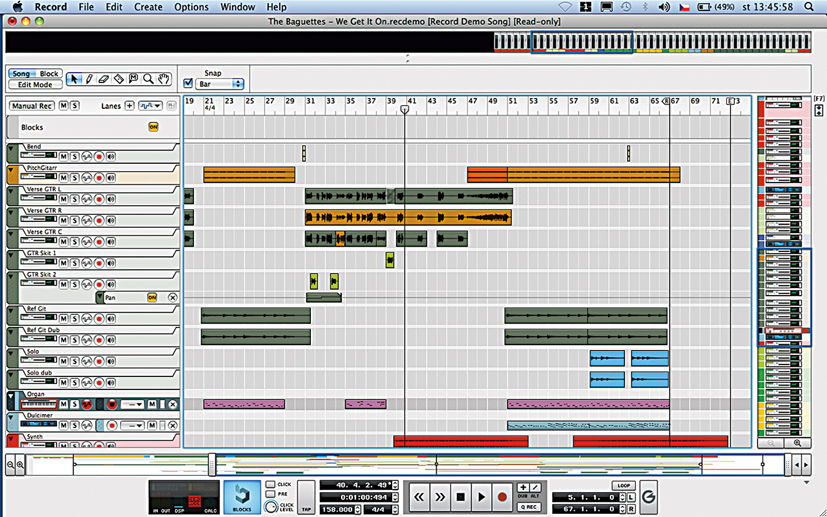Mute all tracks with the global M button
This screenshot has width=827, height=517.
(x=63, y=106)
